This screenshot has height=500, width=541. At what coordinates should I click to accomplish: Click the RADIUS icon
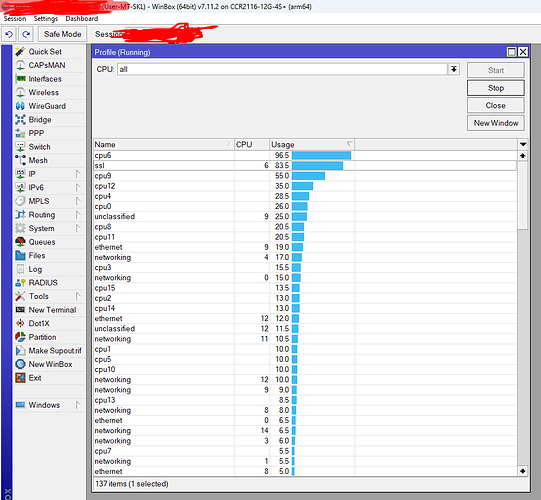click(20, 283)
